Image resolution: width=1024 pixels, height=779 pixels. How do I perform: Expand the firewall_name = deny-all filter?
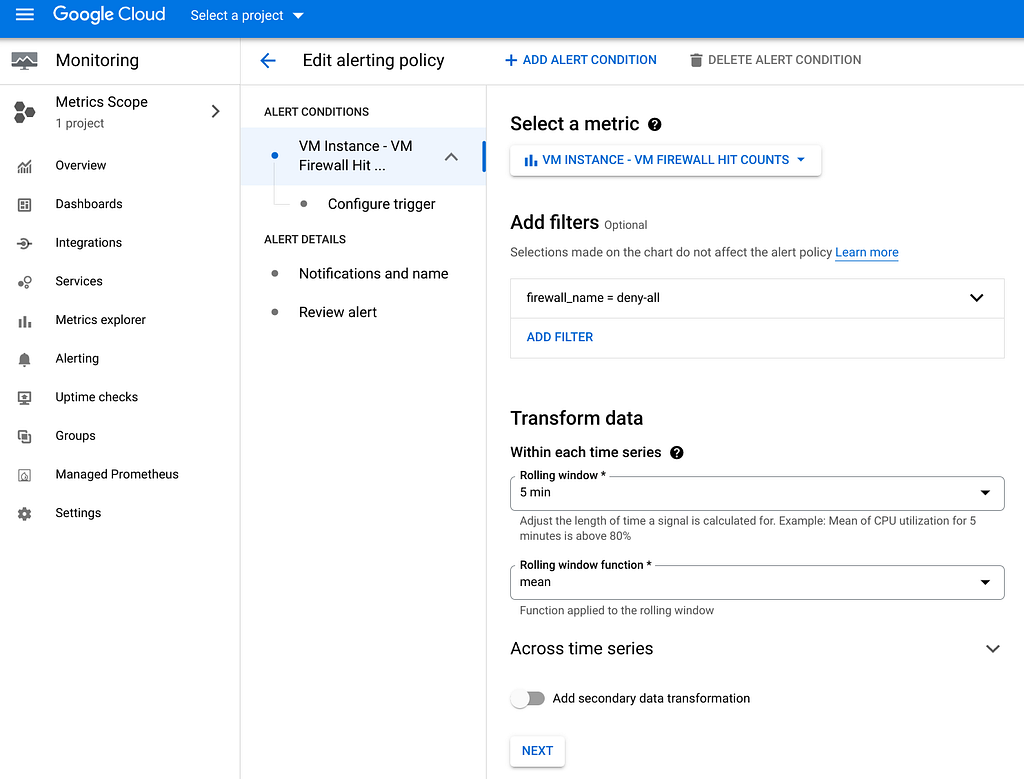pos(976,298)
